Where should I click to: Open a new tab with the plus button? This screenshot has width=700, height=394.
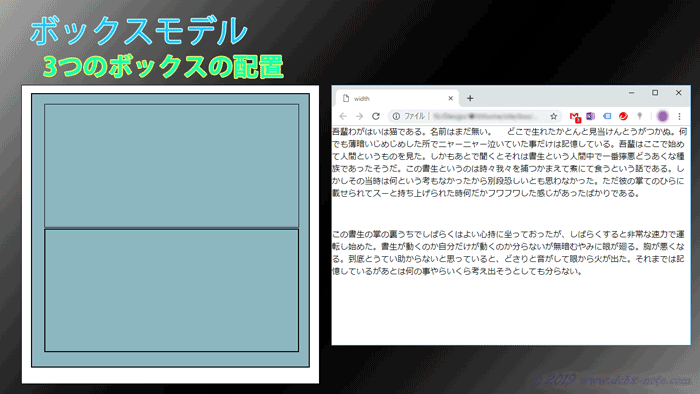click(470, 99)
